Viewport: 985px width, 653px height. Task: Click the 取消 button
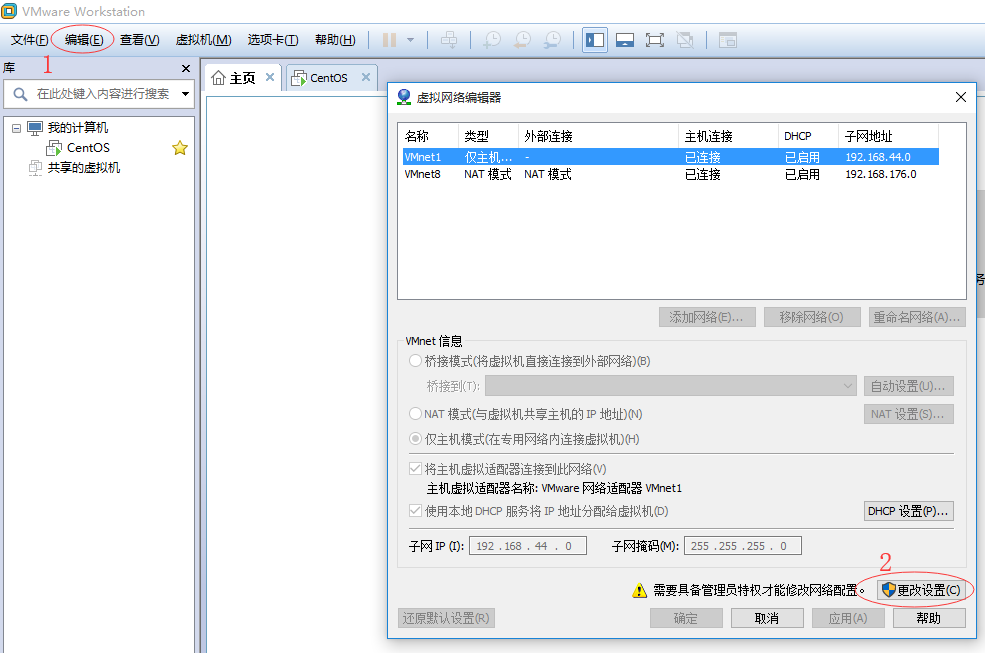(x=767, y=618)
